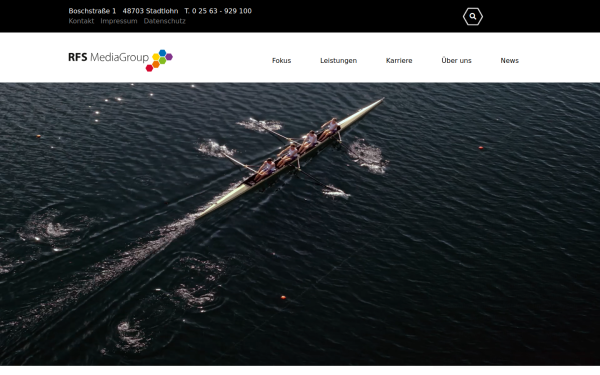Viewport: 600px width, 375px height.
Task: Select the text 48703 Stadtlohn
Action: coord(150,11)
